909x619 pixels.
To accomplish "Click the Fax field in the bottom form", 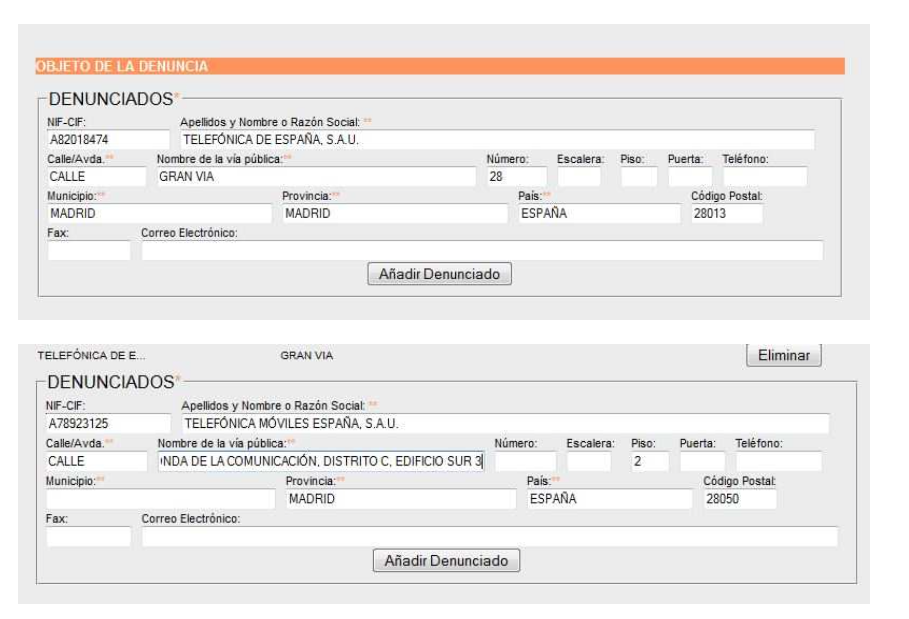I will point(89,537).
